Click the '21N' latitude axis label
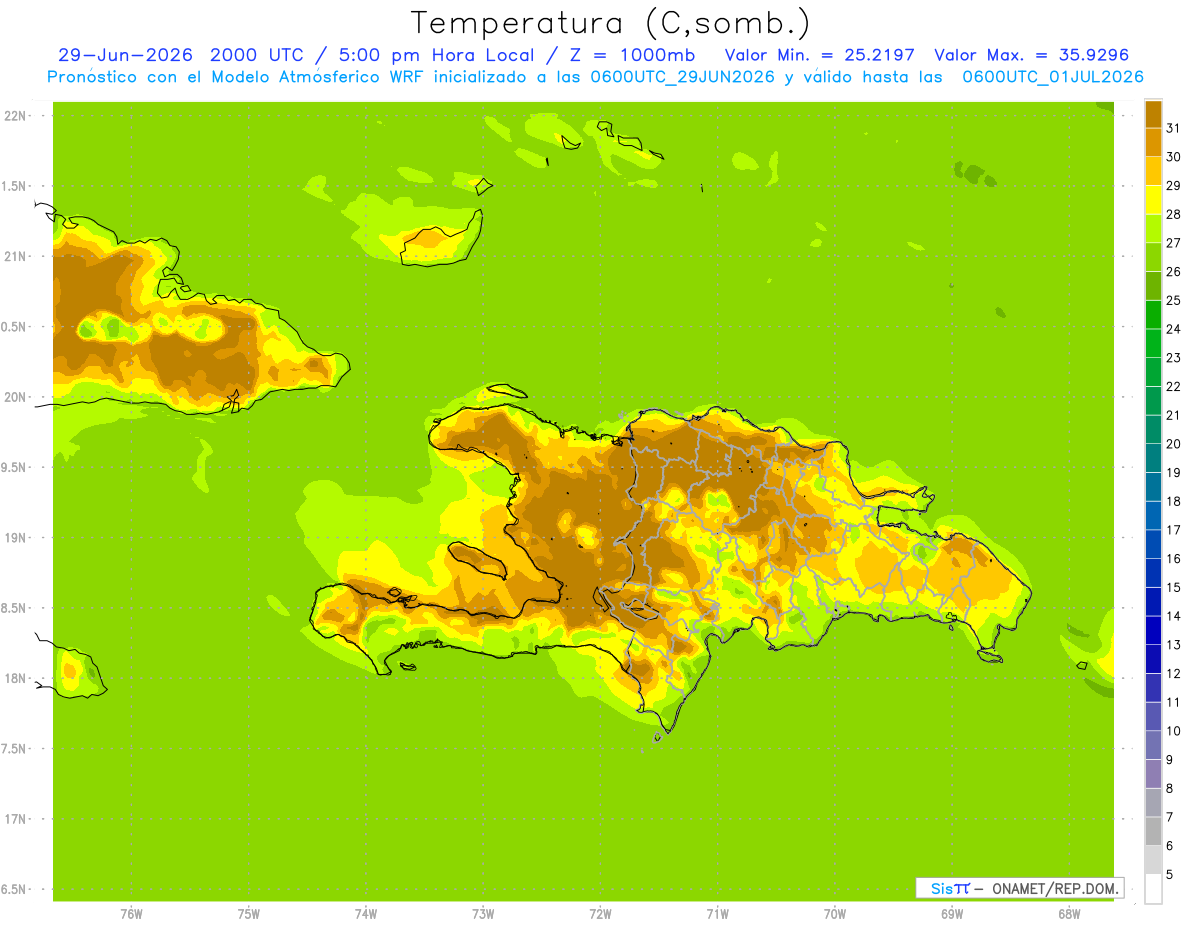This screenshot has width=1200, height=927. 17,256
